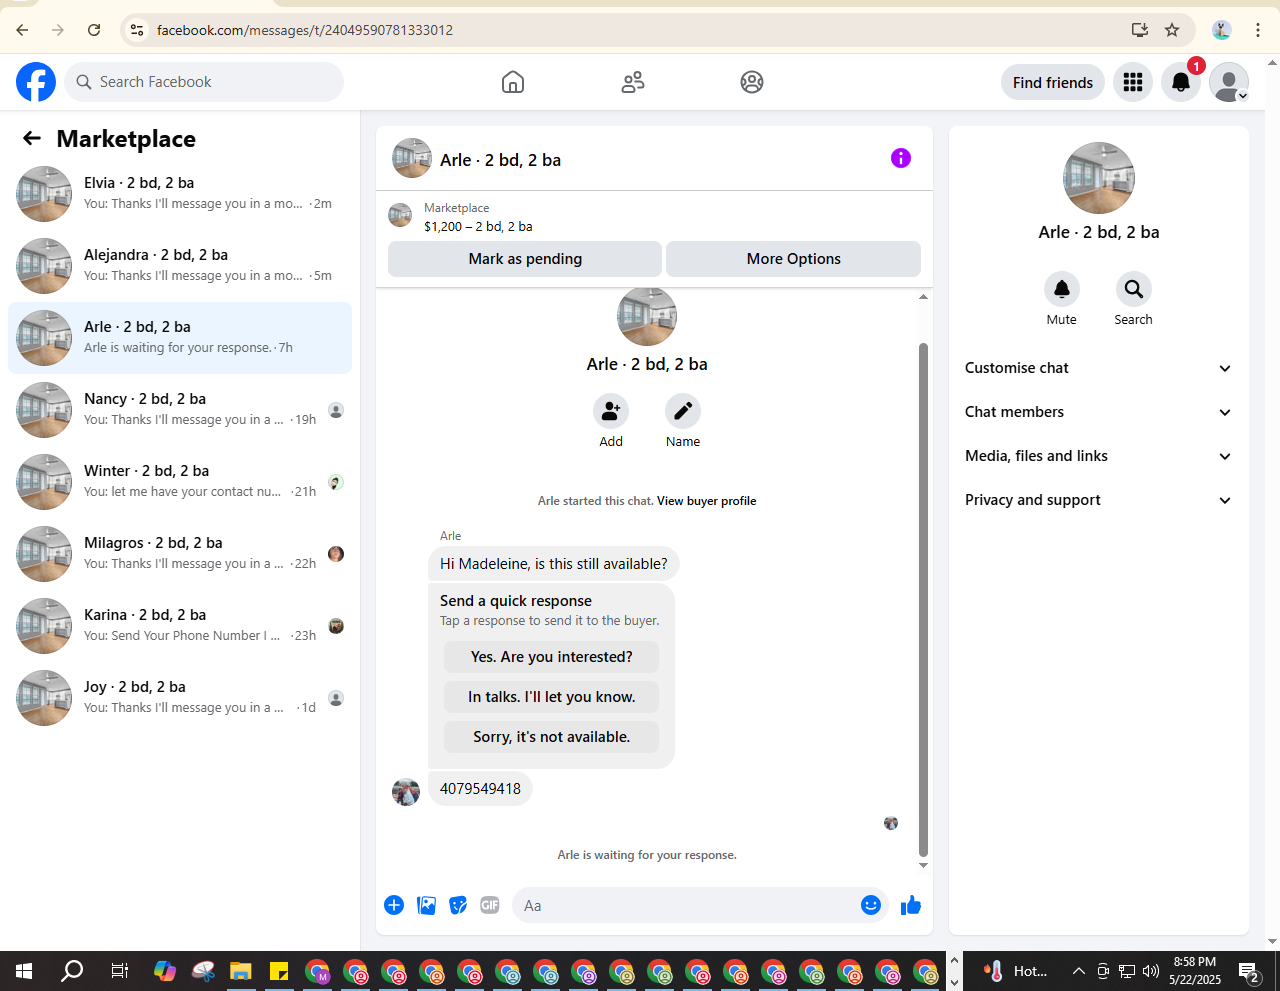Expand Chat members section
Screen dimensions: 1280x991
click(x=1099, y=412)
